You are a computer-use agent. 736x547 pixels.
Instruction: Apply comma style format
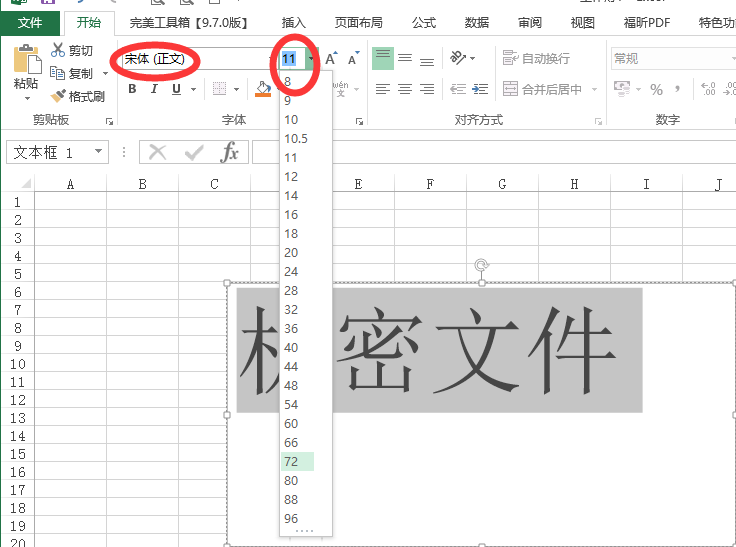coord(677,89)
